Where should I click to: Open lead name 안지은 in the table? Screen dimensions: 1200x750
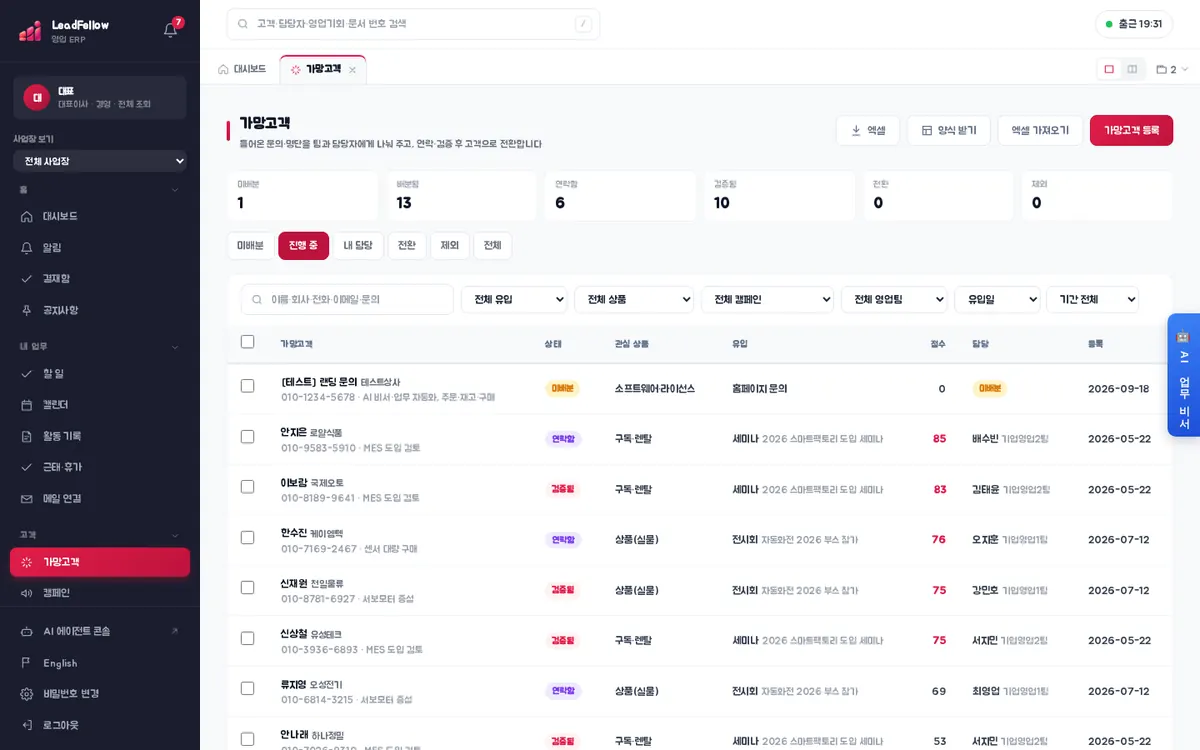point(294,432)
